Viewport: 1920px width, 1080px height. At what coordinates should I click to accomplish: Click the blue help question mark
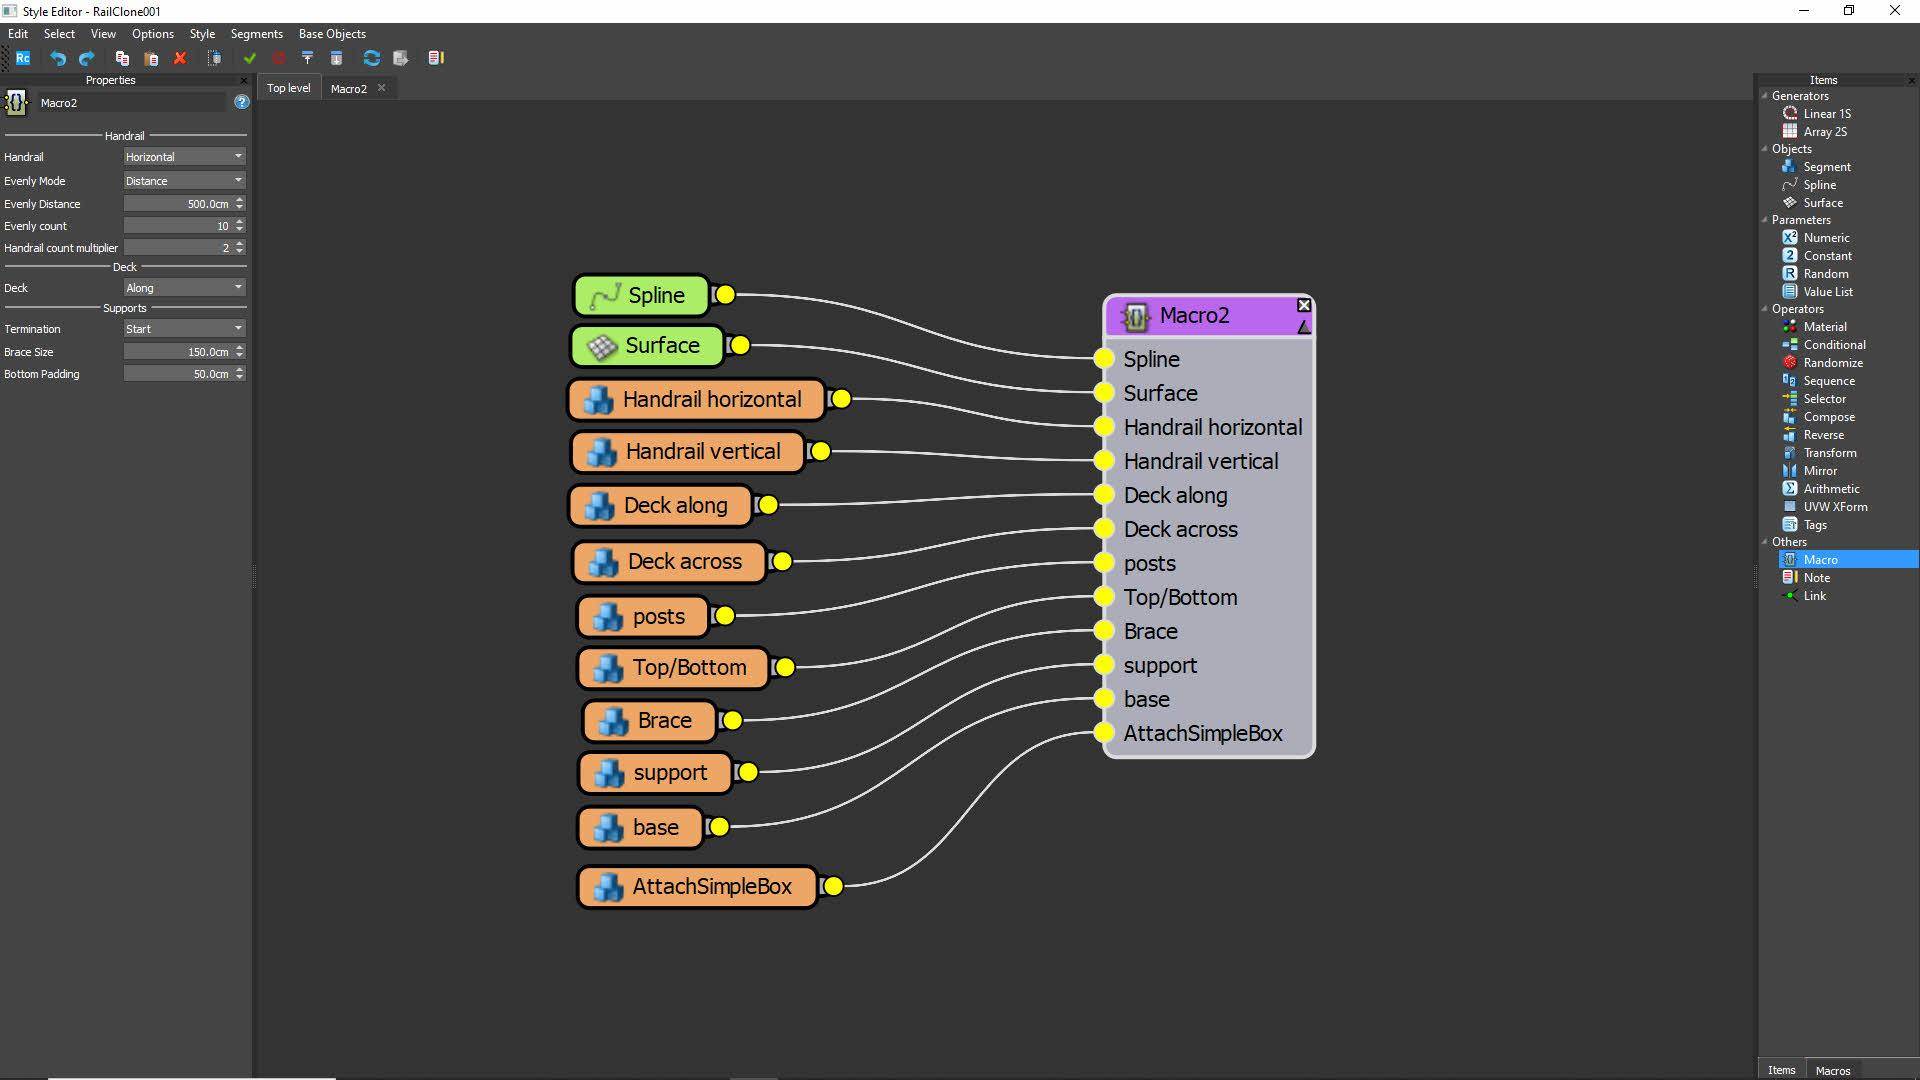pos(241,102)
